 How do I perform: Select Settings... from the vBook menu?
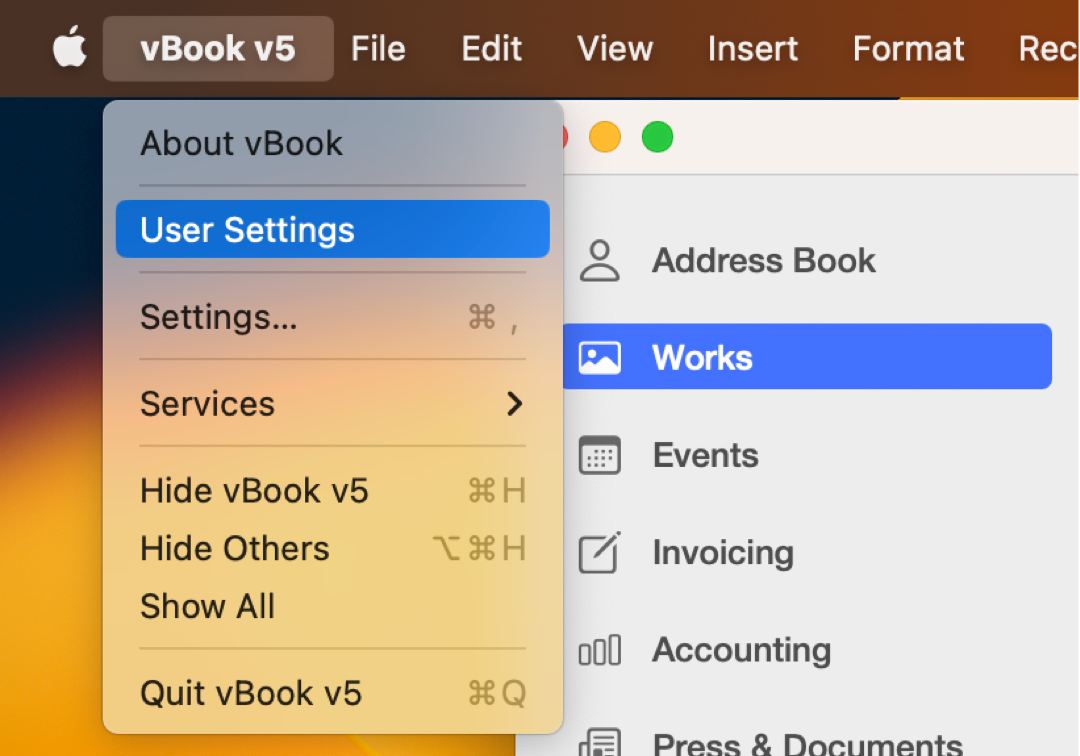click(218, 317)
